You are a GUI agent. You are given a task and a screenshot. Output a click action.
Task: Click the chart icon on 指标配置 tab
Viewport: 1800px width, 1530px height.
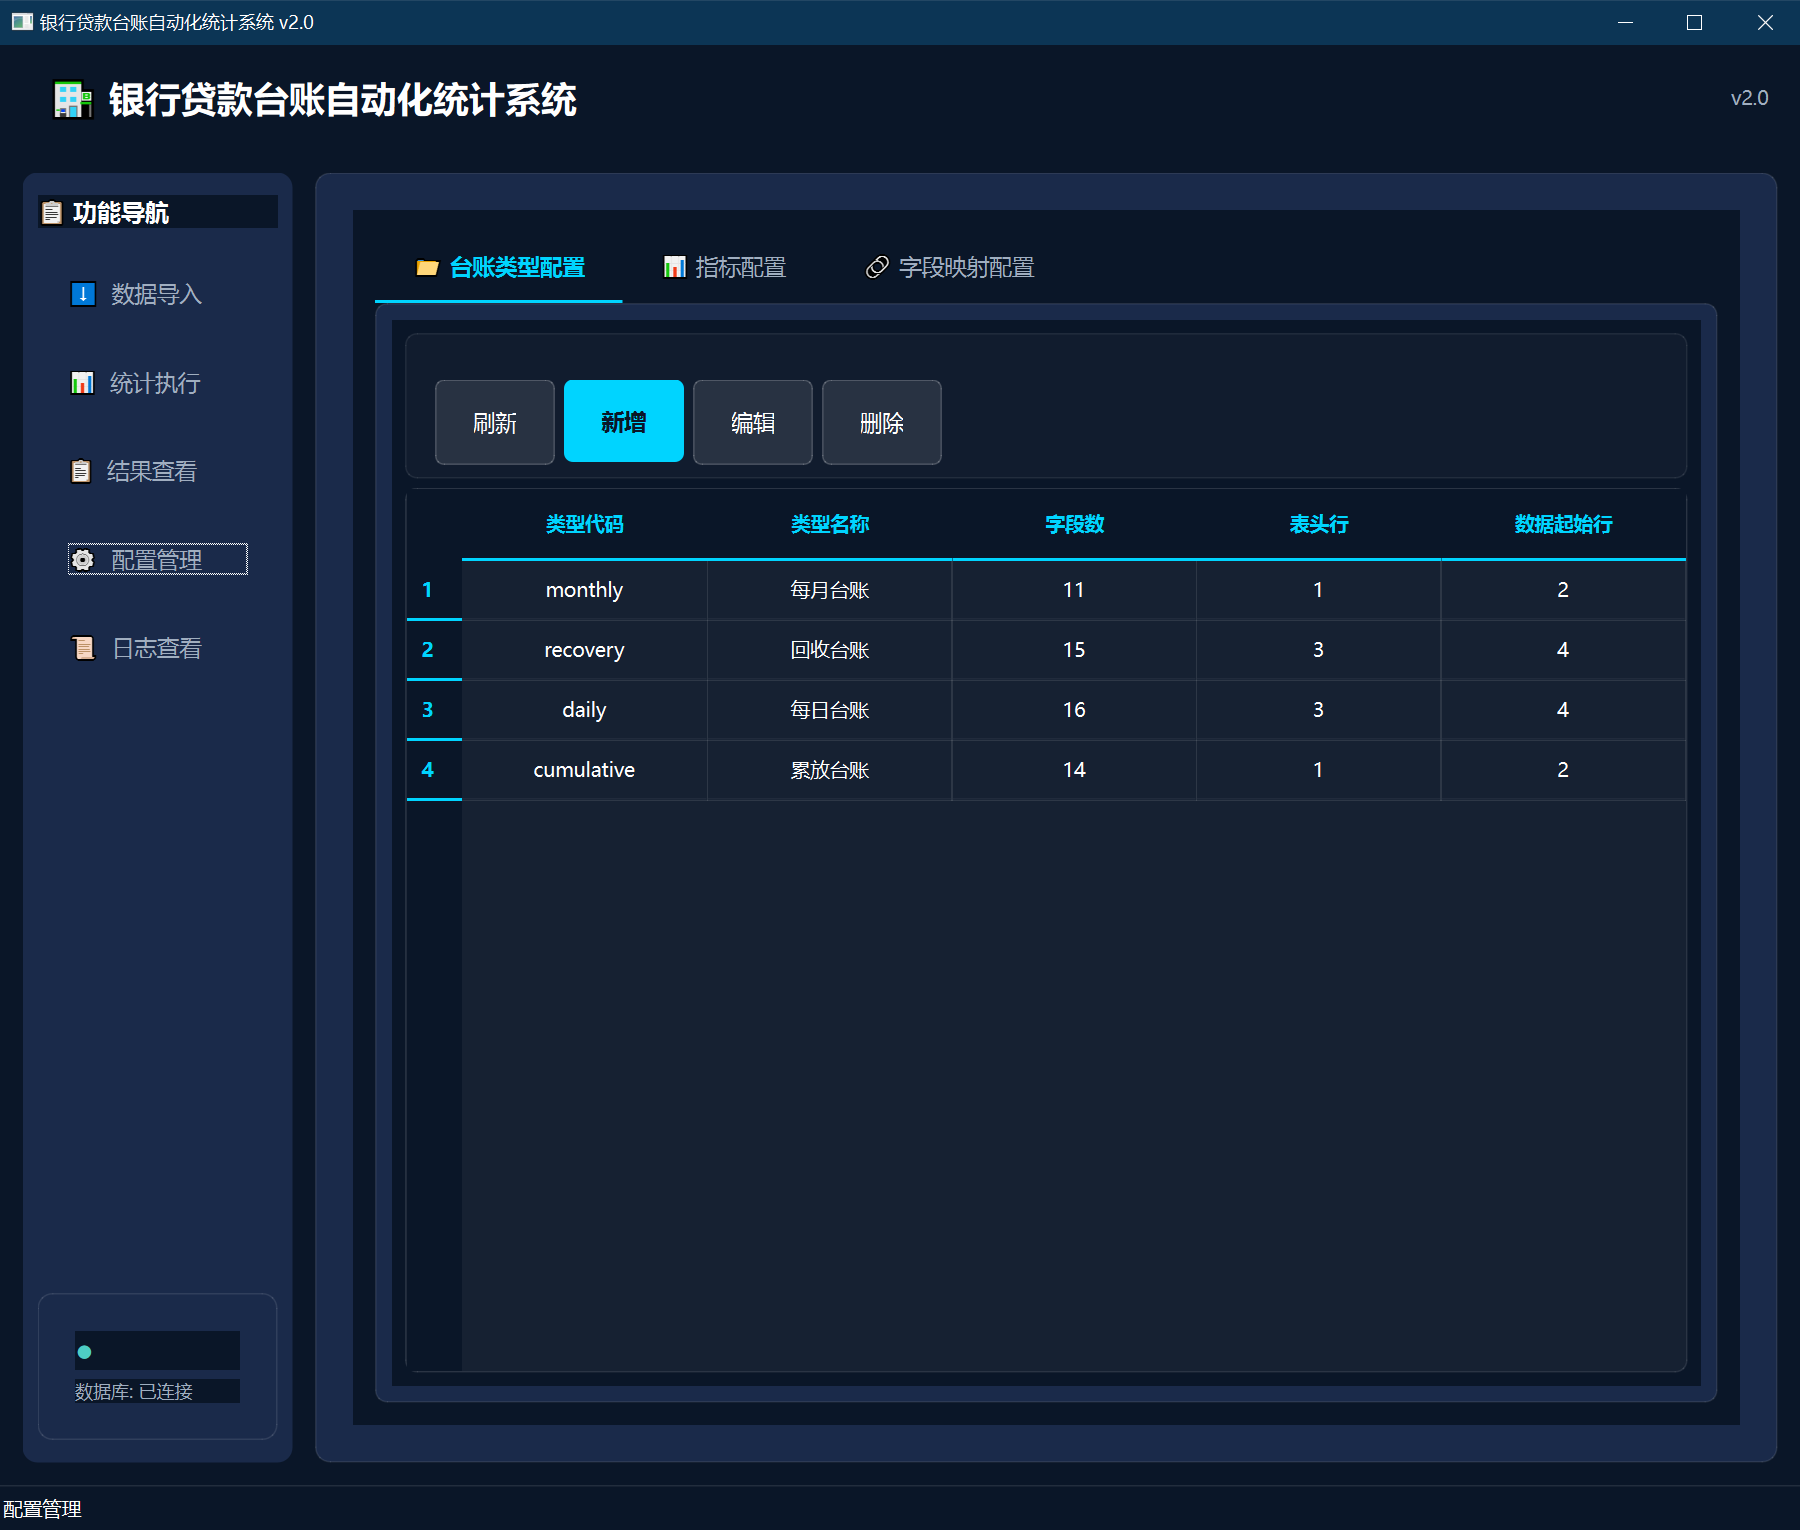click(675, 267)
